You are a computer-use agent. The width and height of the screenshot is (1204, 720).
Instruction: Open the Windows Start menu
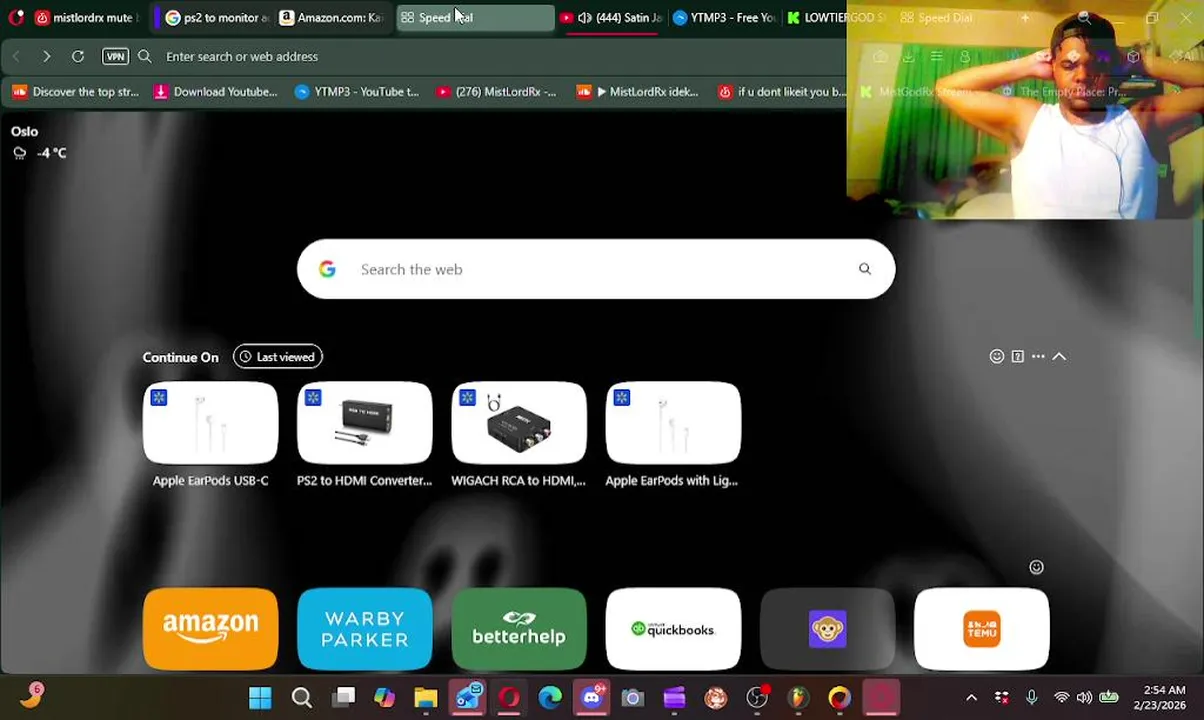pyautogui.click(x=260, y=697)
